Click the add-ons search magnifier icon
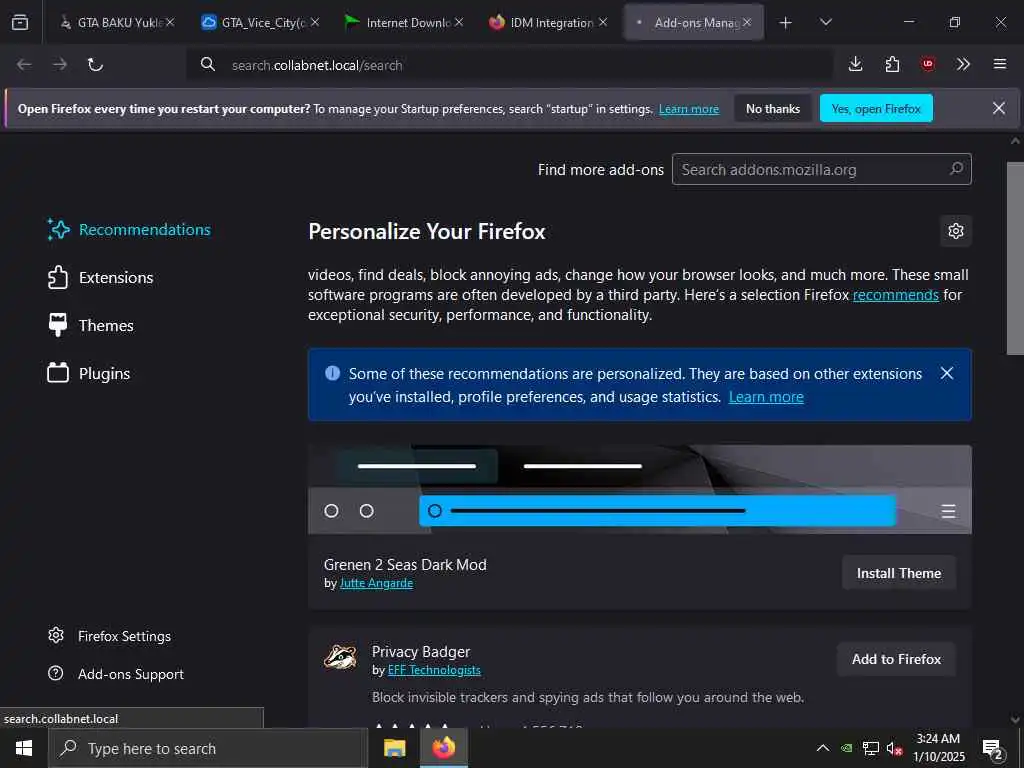1024x768 pixels. [956, 169]
